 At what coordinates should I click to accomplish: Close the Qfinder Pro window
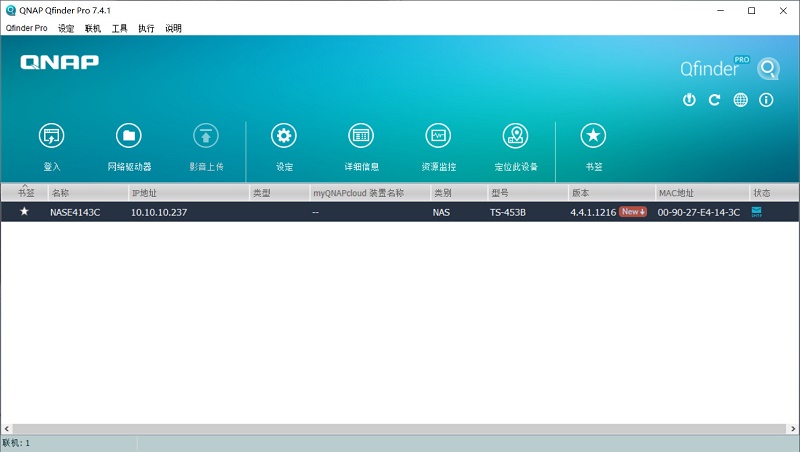[x=783, y=10]
